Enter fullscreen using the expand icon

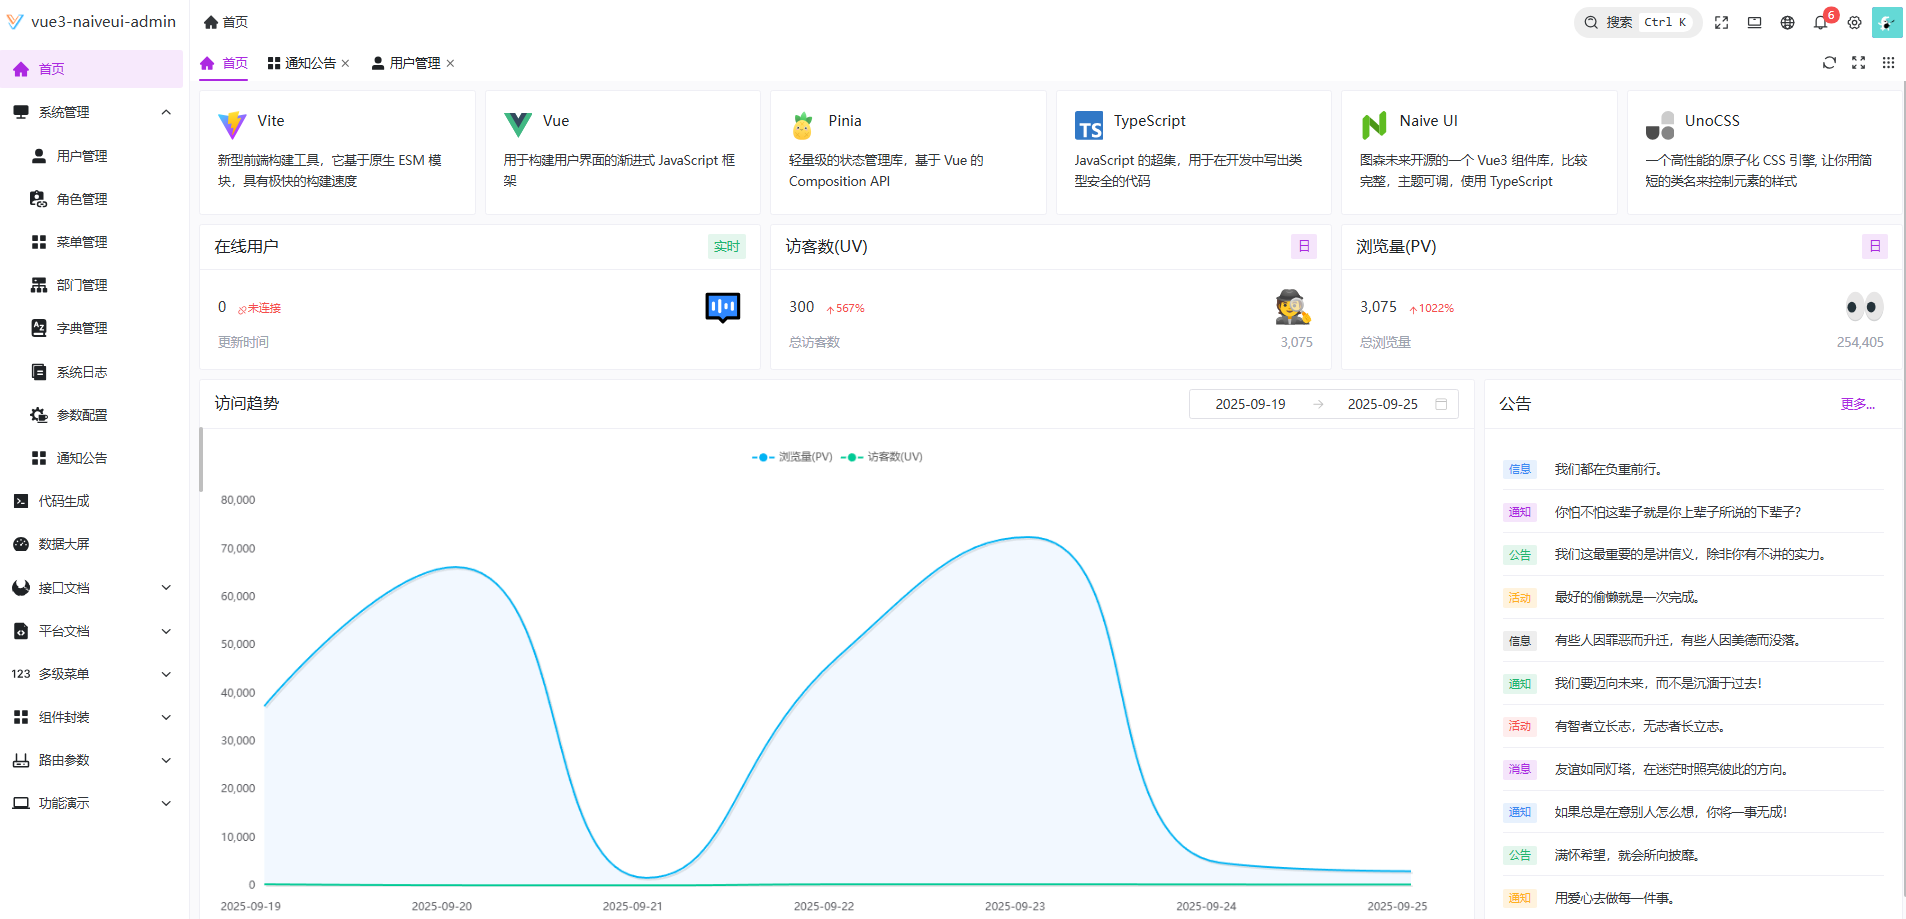point(1722,21)
